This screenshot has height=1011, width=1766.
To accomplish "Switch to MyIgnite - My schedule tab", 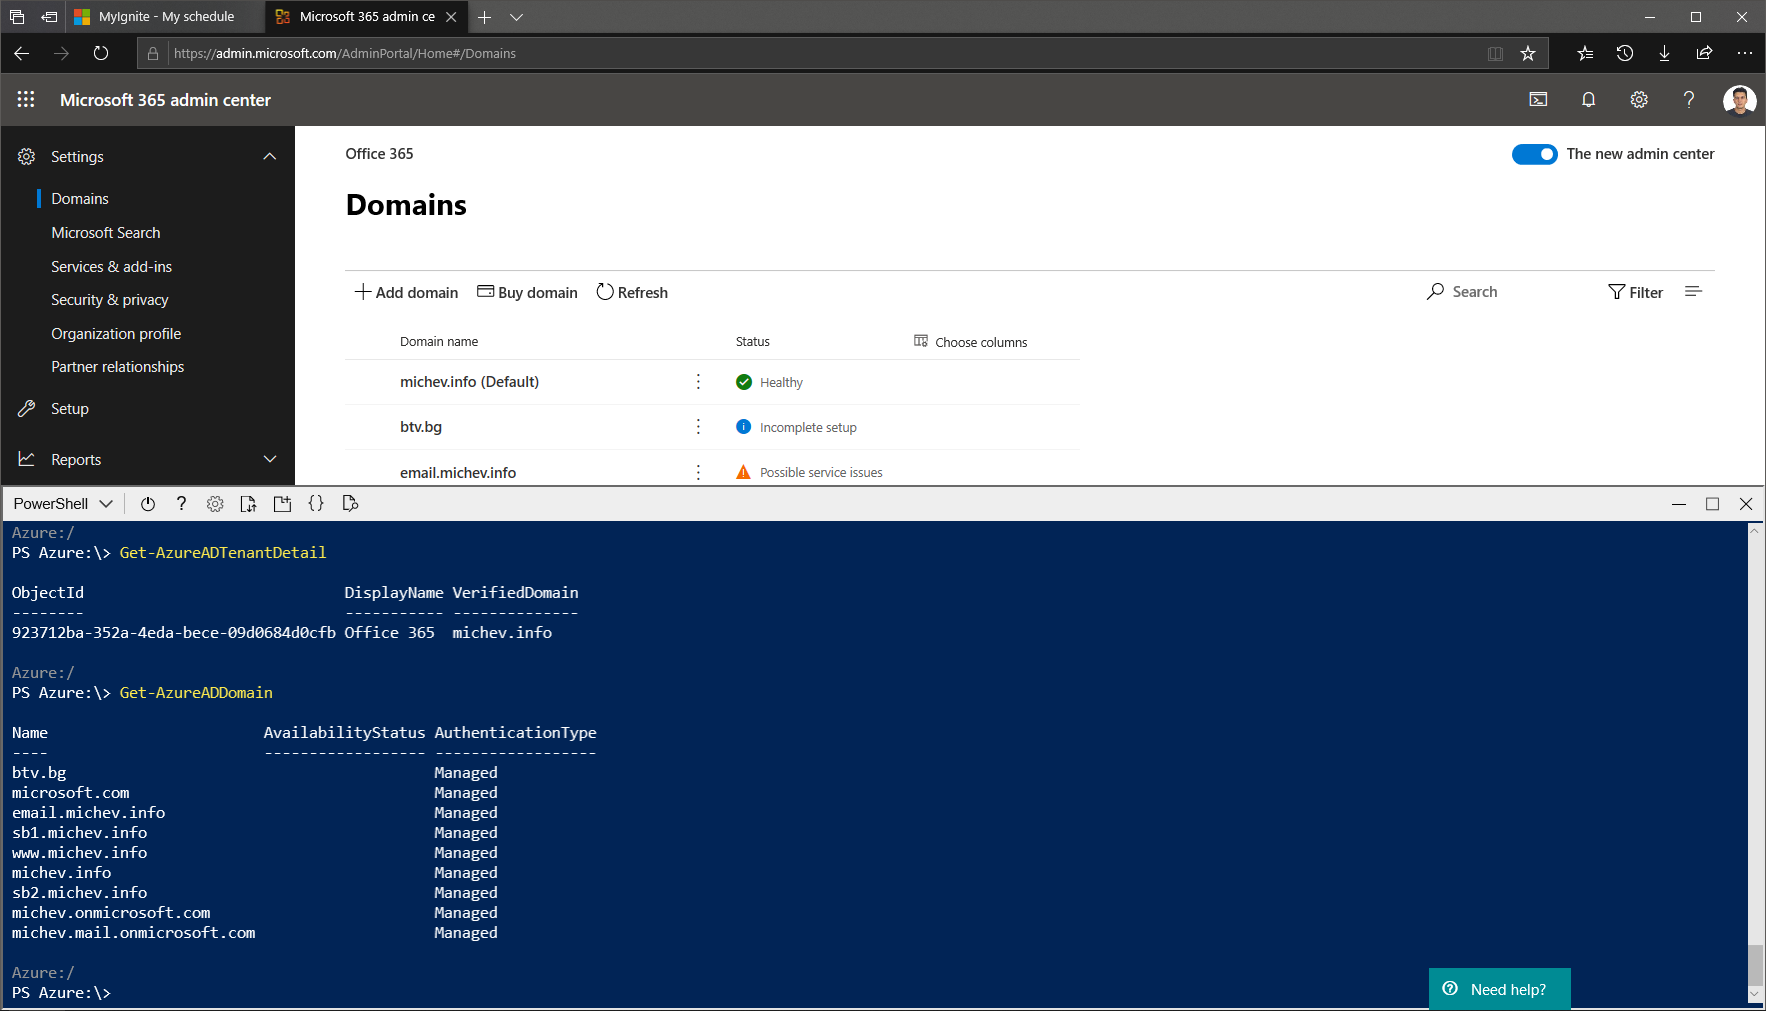I will click(x=166, y=17).
